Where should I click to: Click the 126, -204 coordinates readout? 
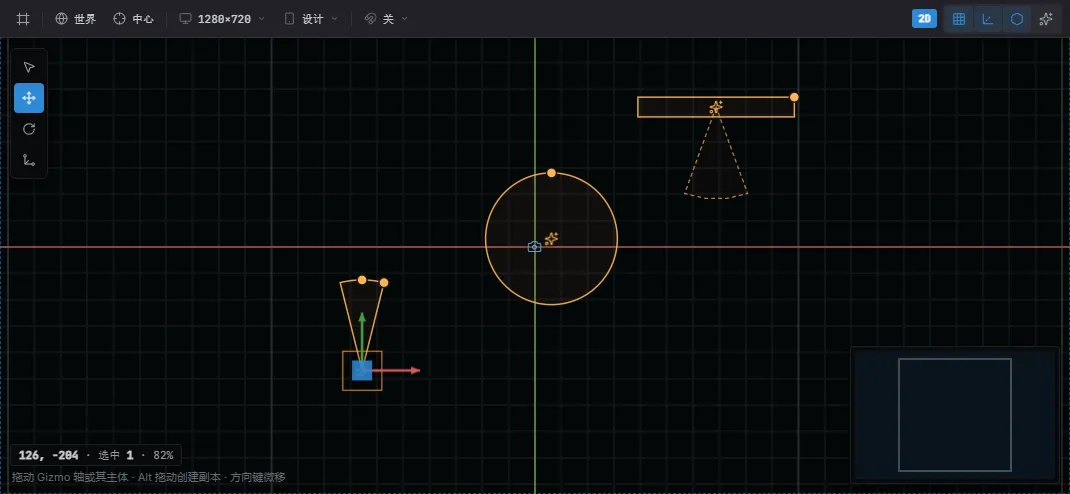click(48, 454)
